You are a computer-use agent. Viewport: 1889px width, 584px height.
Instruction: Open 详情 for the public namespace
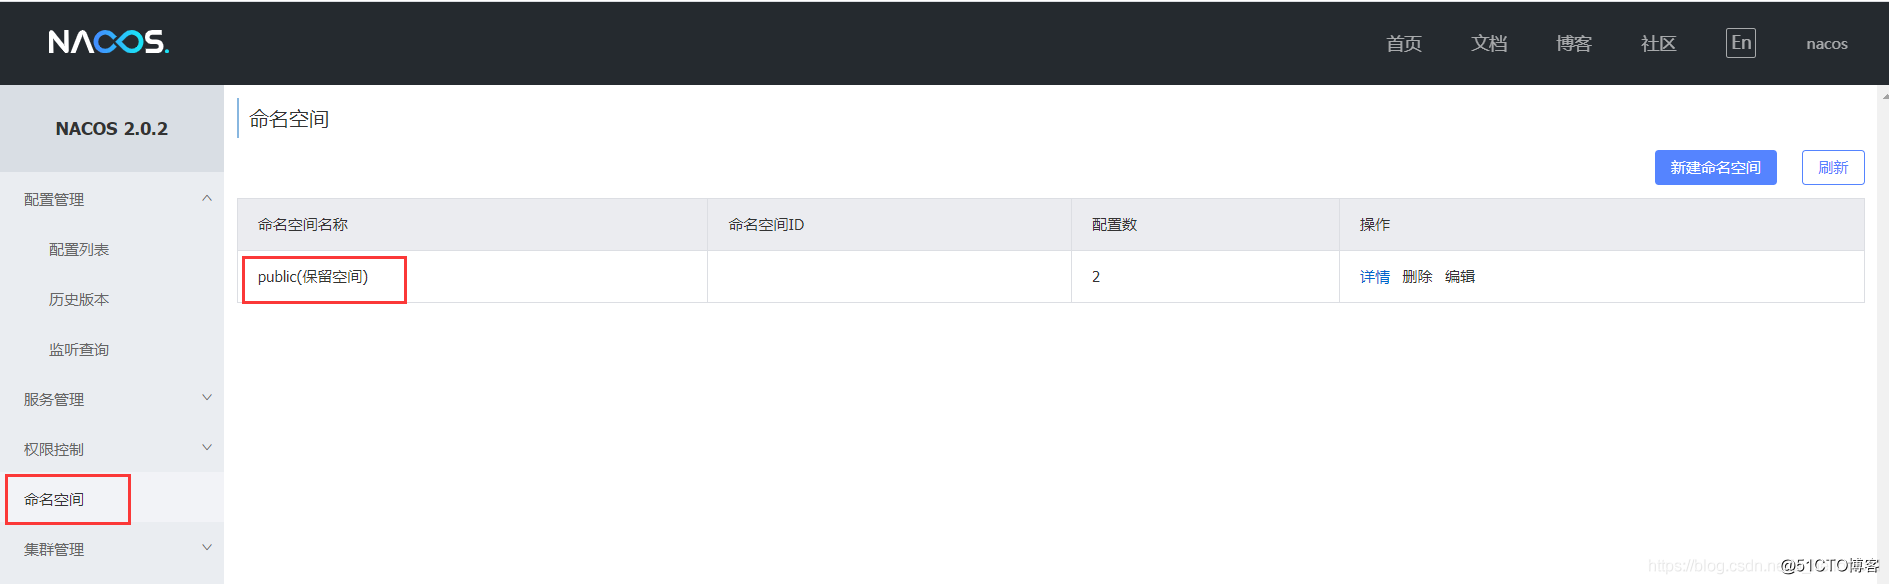coord(1374,277)
